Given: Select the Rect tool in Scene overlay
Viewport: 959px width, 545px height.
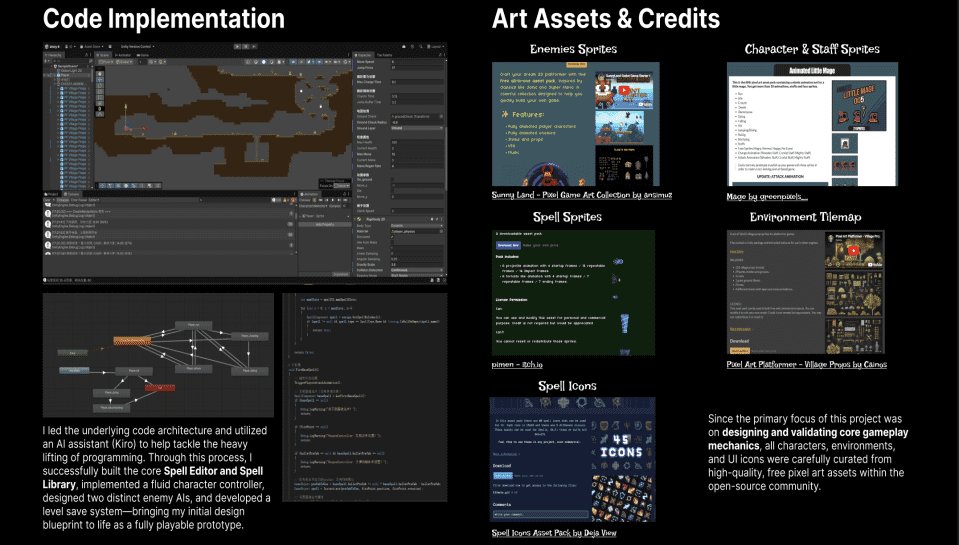Looking at the screenshot, I should click(x=100, y=97).
